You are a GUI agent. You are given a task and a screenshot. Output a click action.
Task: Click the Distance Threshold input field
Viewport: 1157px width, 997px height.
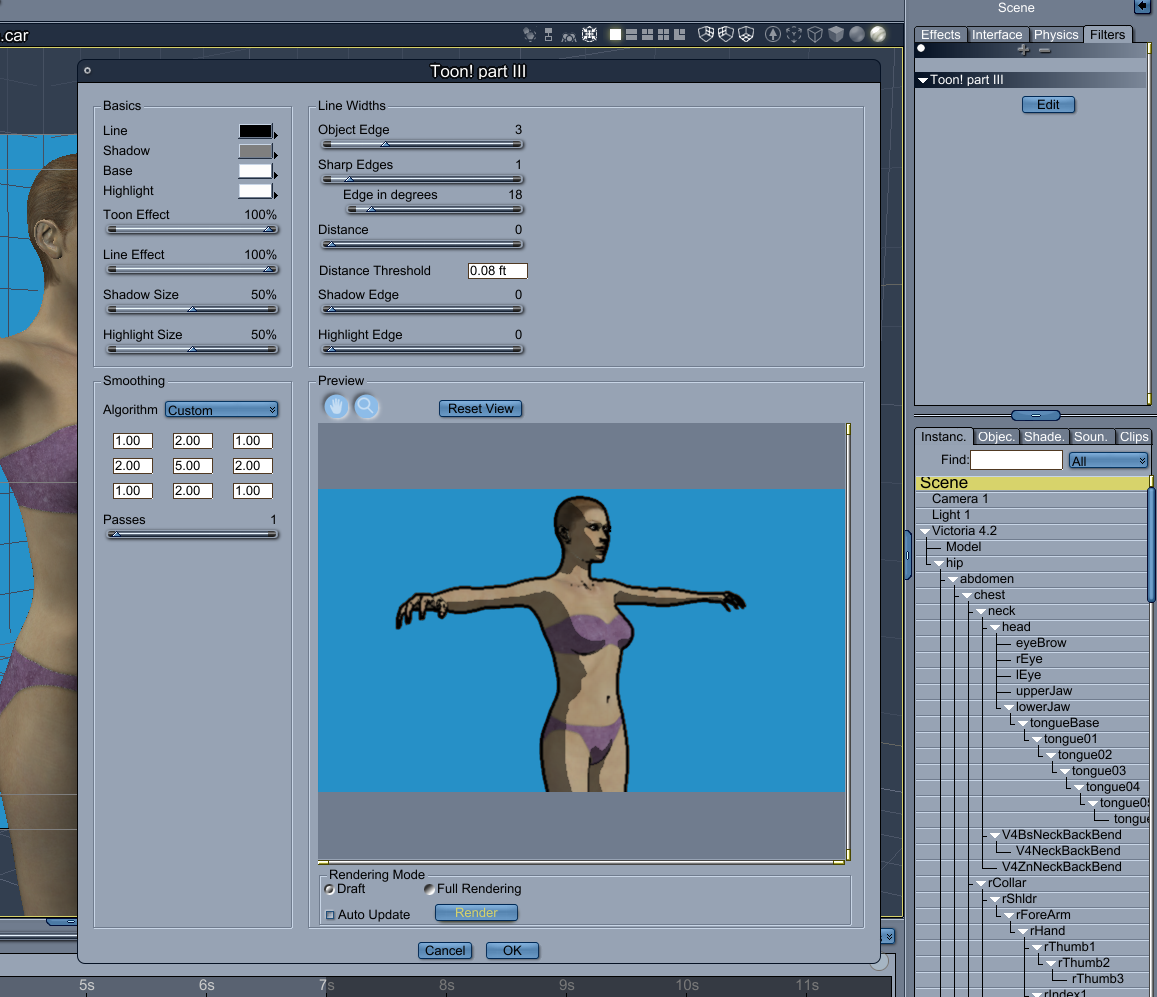click(497, 271)
